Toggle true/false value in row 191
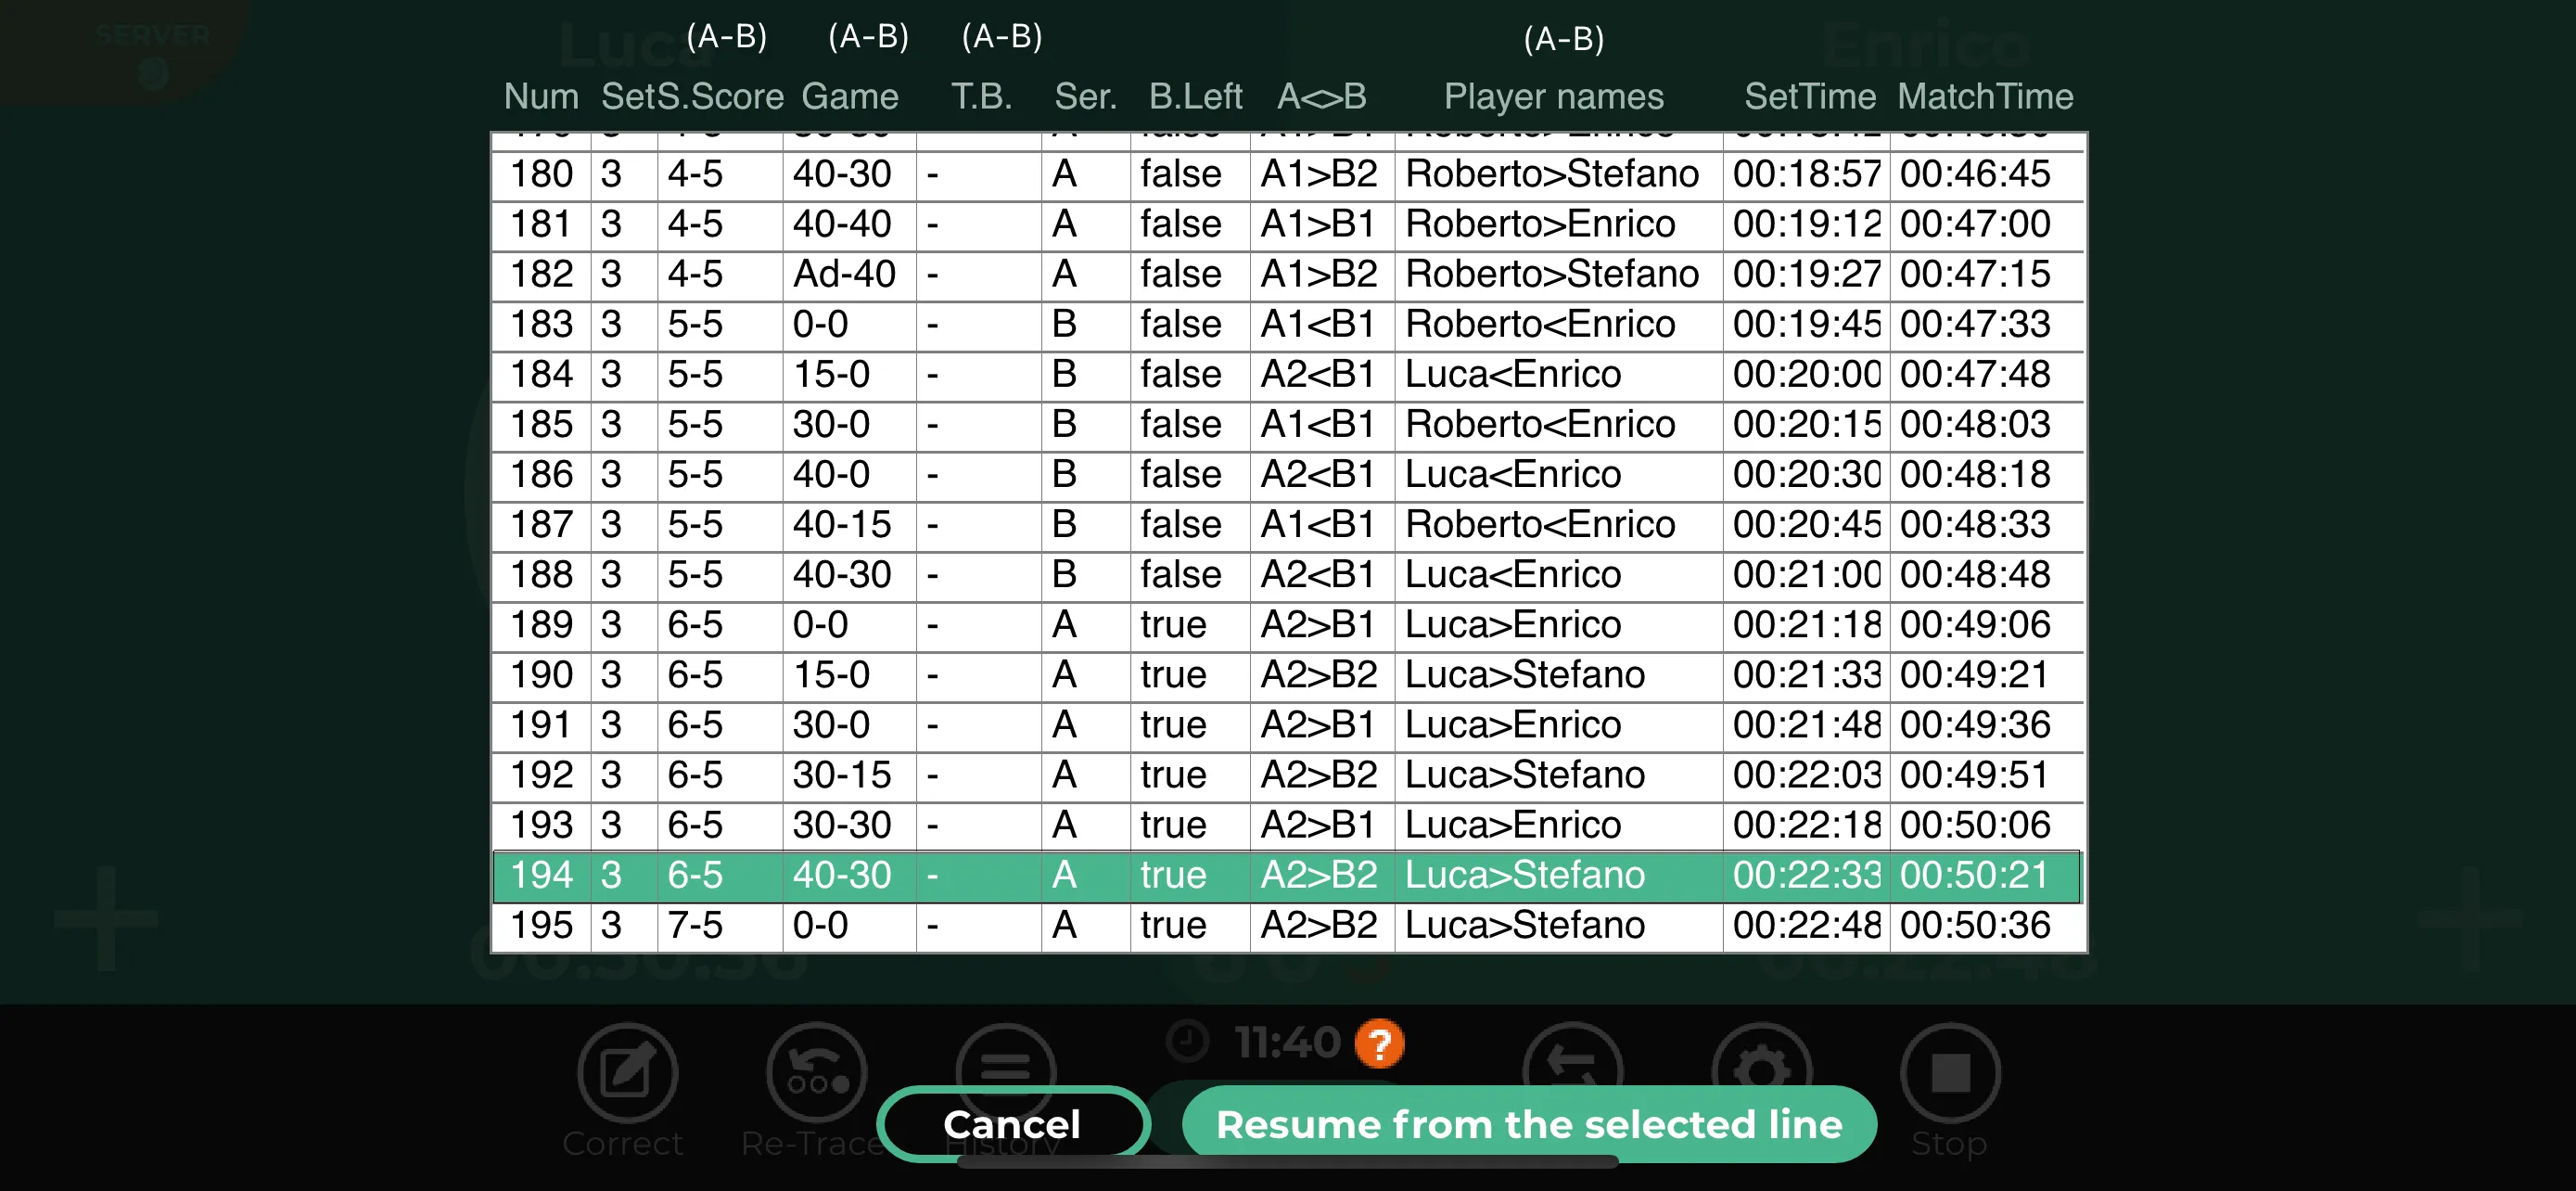Image resolution: width=2576 pixels, height=1191 pixels. 1180,726
